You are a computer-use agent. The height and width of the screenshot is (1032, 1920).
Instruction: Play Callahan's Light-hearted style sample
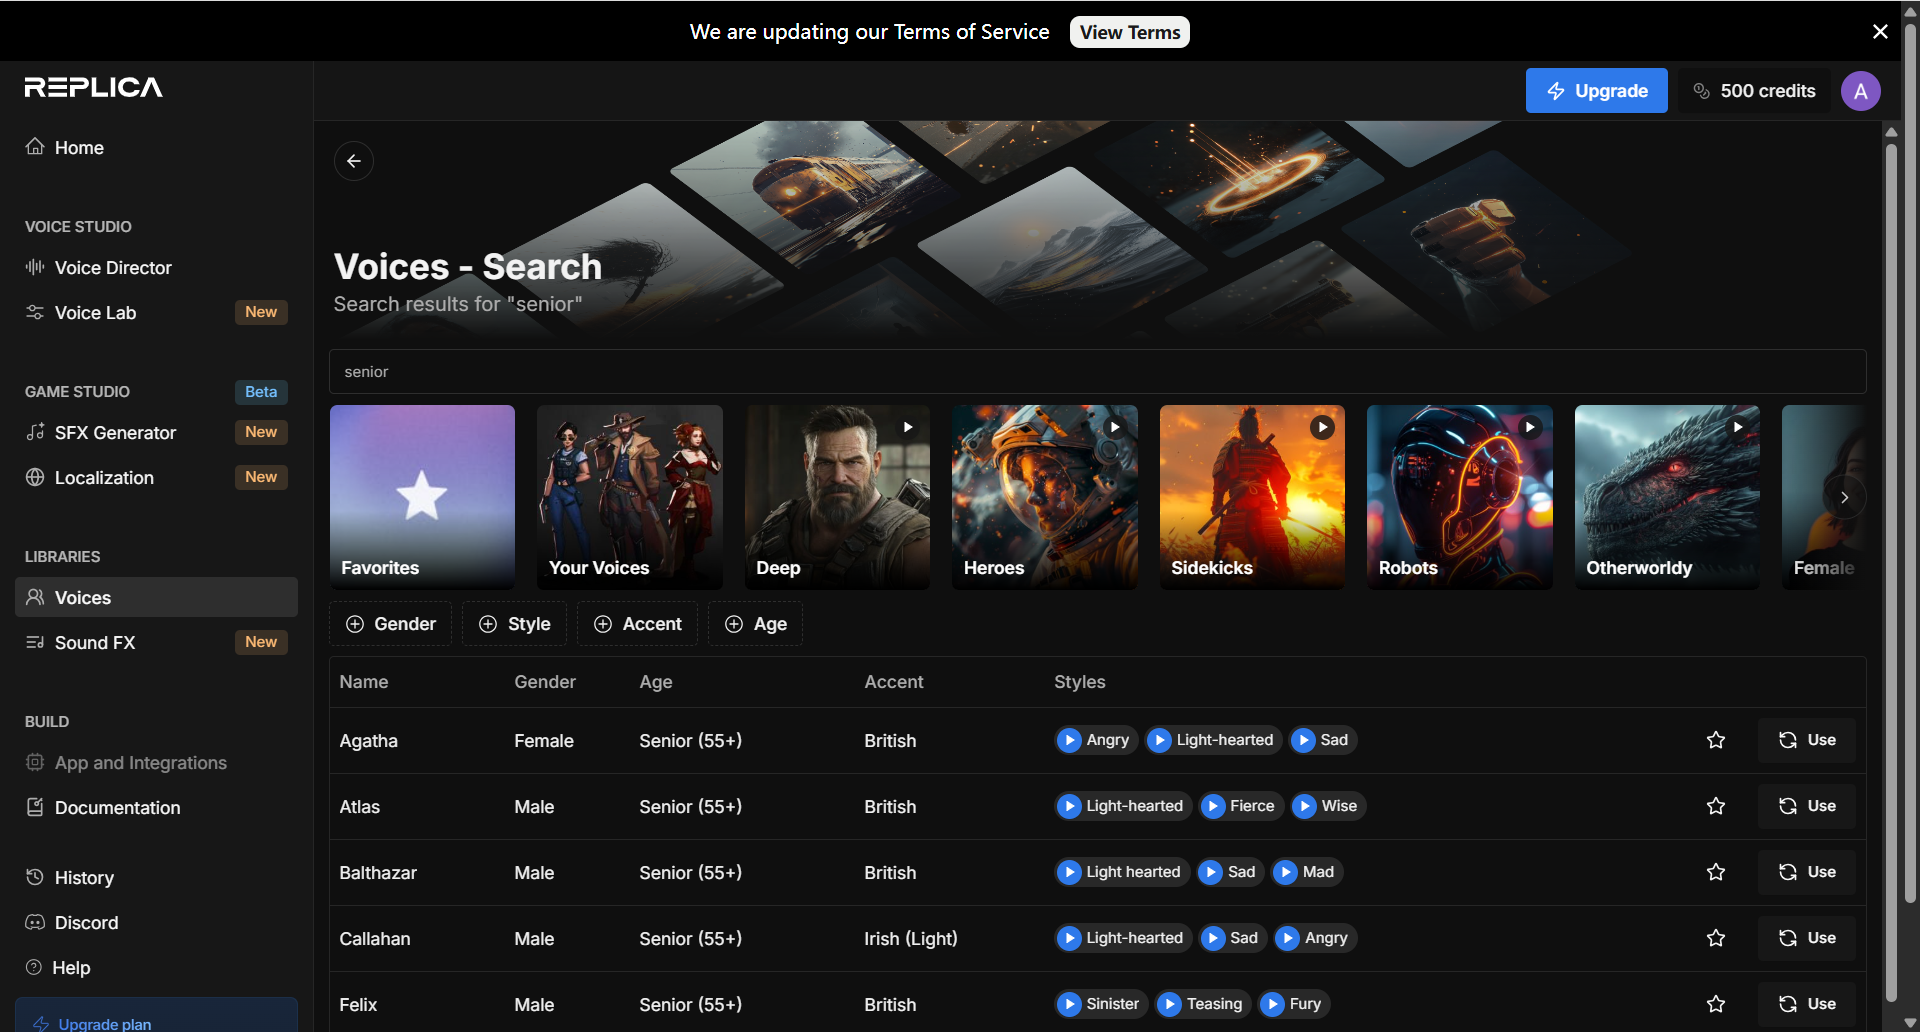tap(1069, 938)
